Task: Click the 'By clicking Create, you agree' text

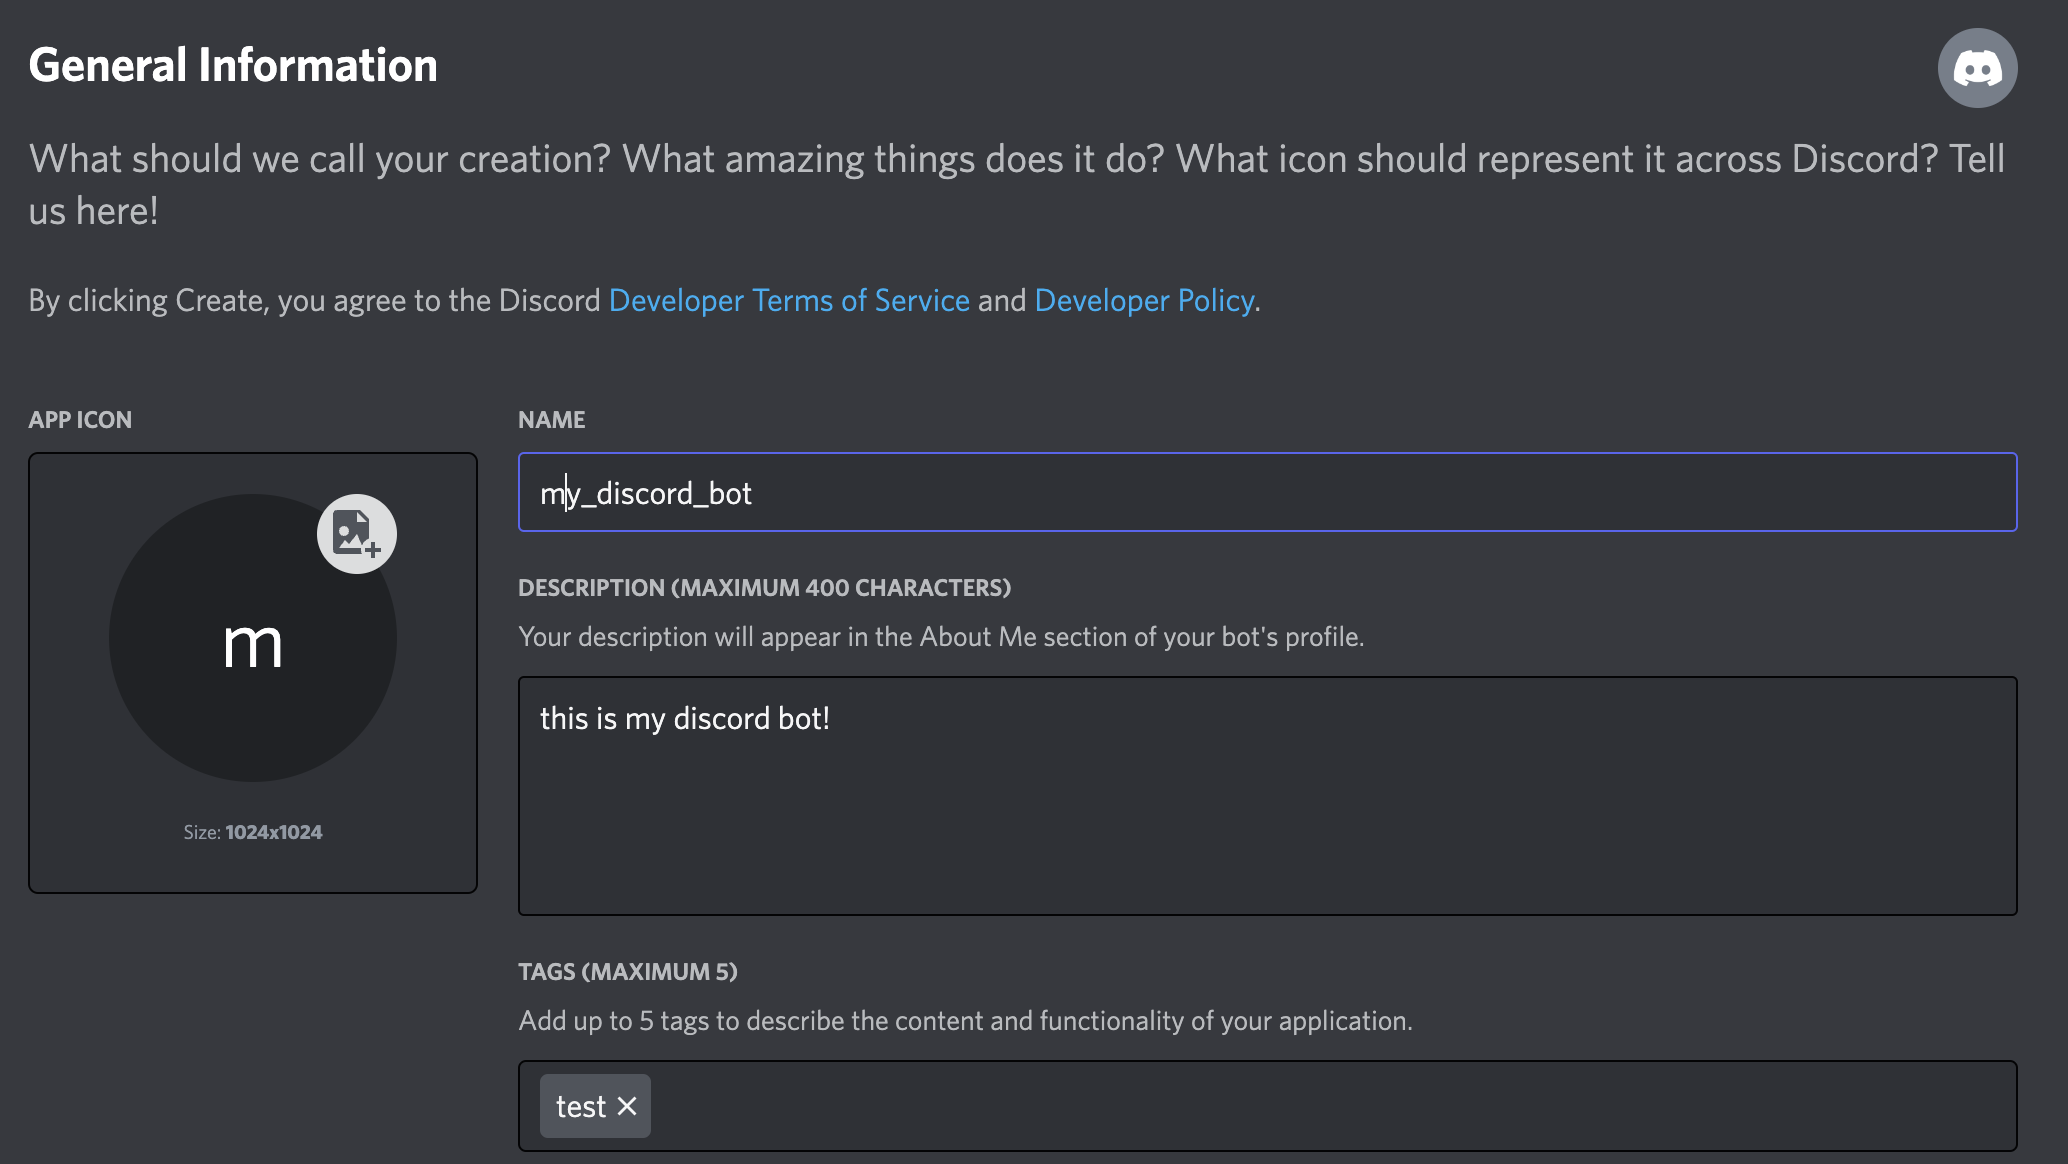Action: click(x=314, y=300)
